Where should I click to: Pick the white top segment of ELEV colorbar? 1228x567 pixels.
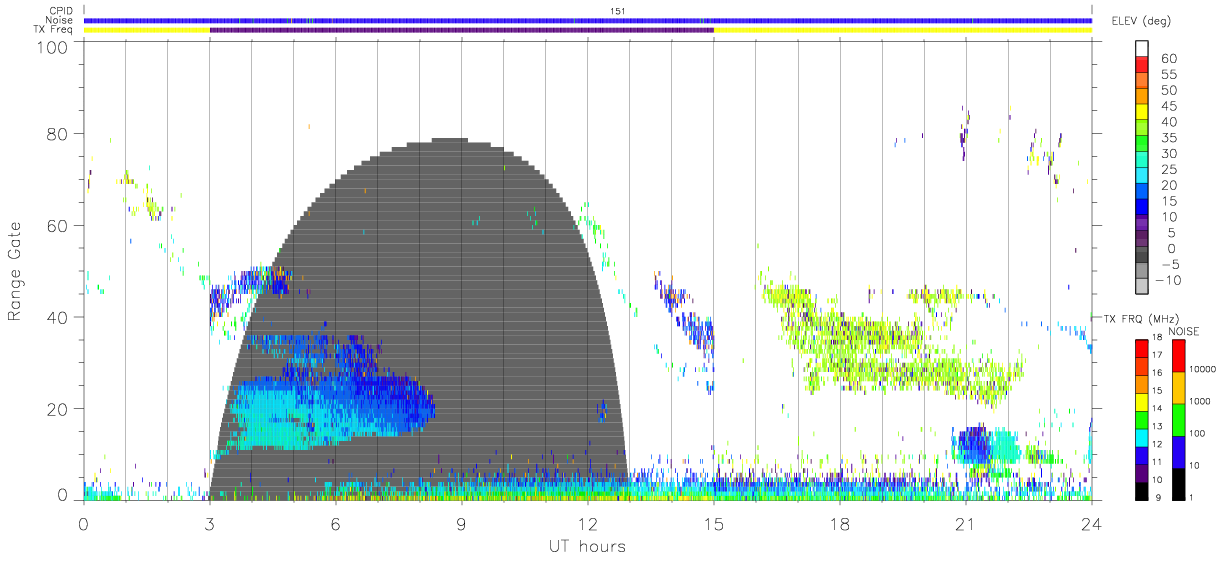tap(1142, 49)
